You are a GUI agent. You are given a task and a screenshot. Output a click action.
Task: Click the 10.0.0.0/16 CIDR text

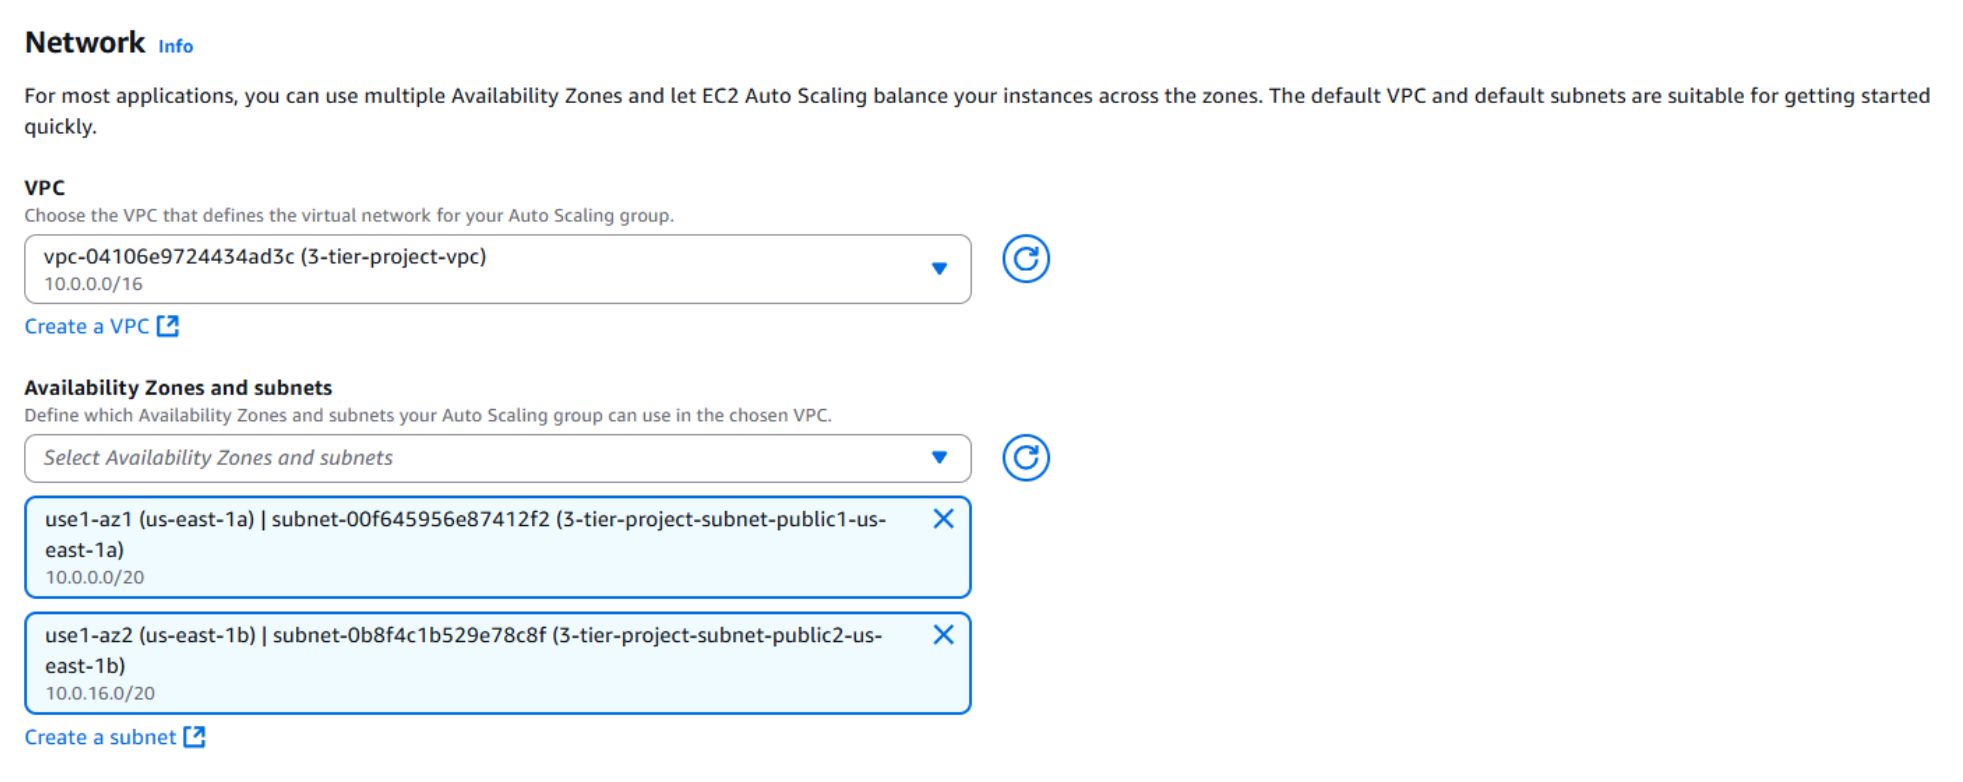coord(93,284)
